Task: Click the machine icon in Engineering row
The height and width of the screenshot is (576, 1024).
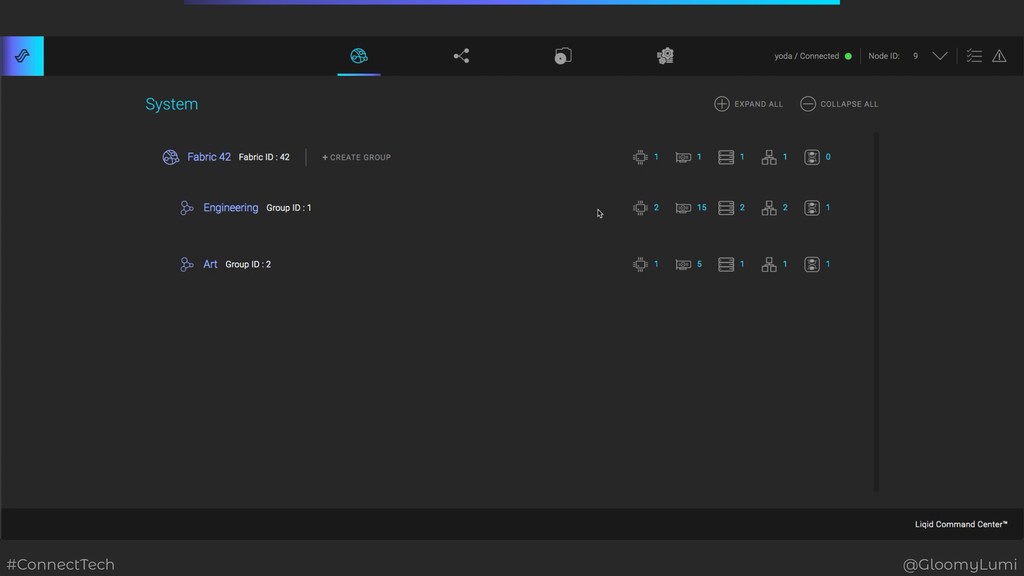Action: (812, 208)
